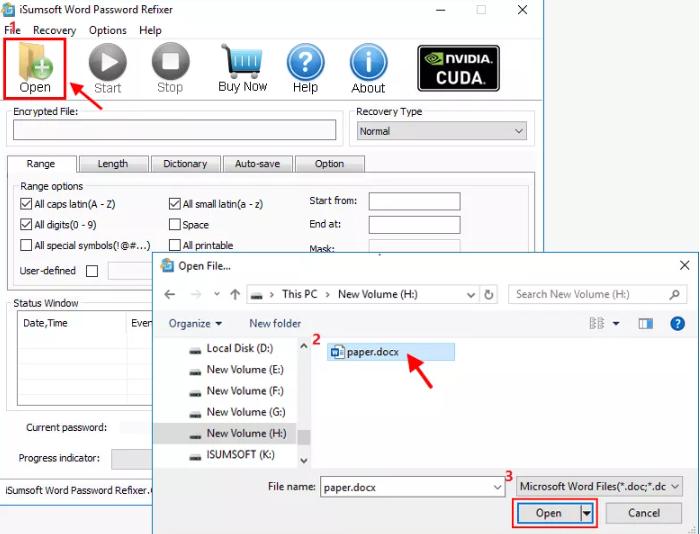Enable All special symbols checkbox

(x=26, y=245)
